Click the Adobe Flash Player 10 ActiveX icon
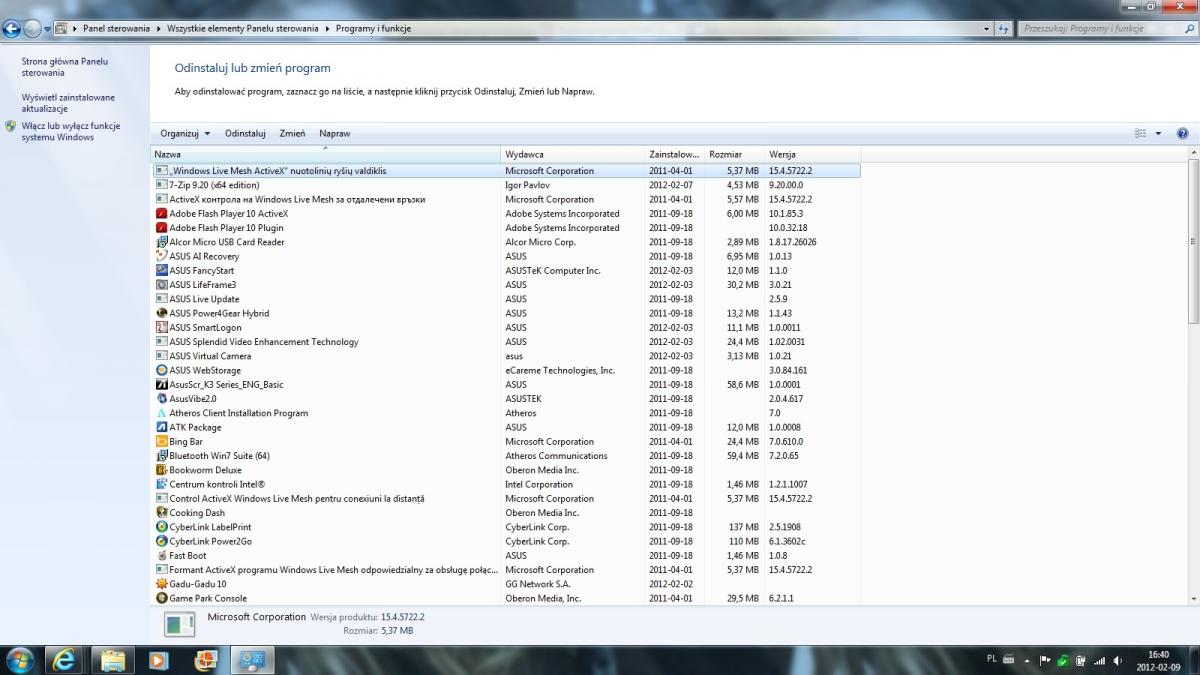Screen dimensions: 1200x675 click(x=161, y=213)
